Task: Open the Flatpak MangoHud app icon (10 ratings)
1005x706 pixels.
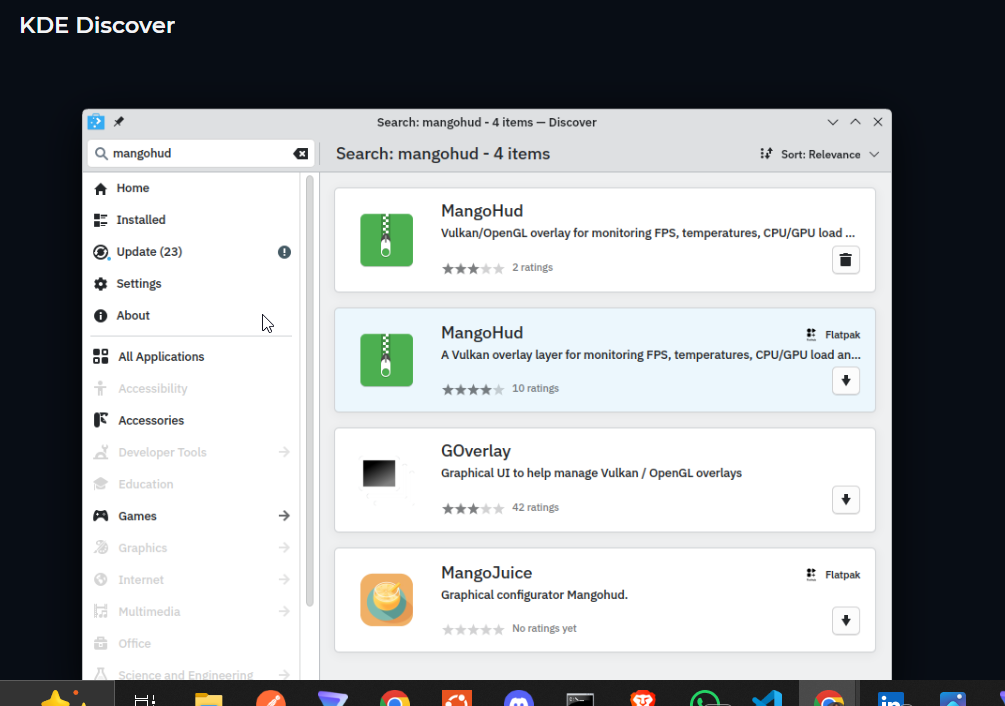Action: 386,360
